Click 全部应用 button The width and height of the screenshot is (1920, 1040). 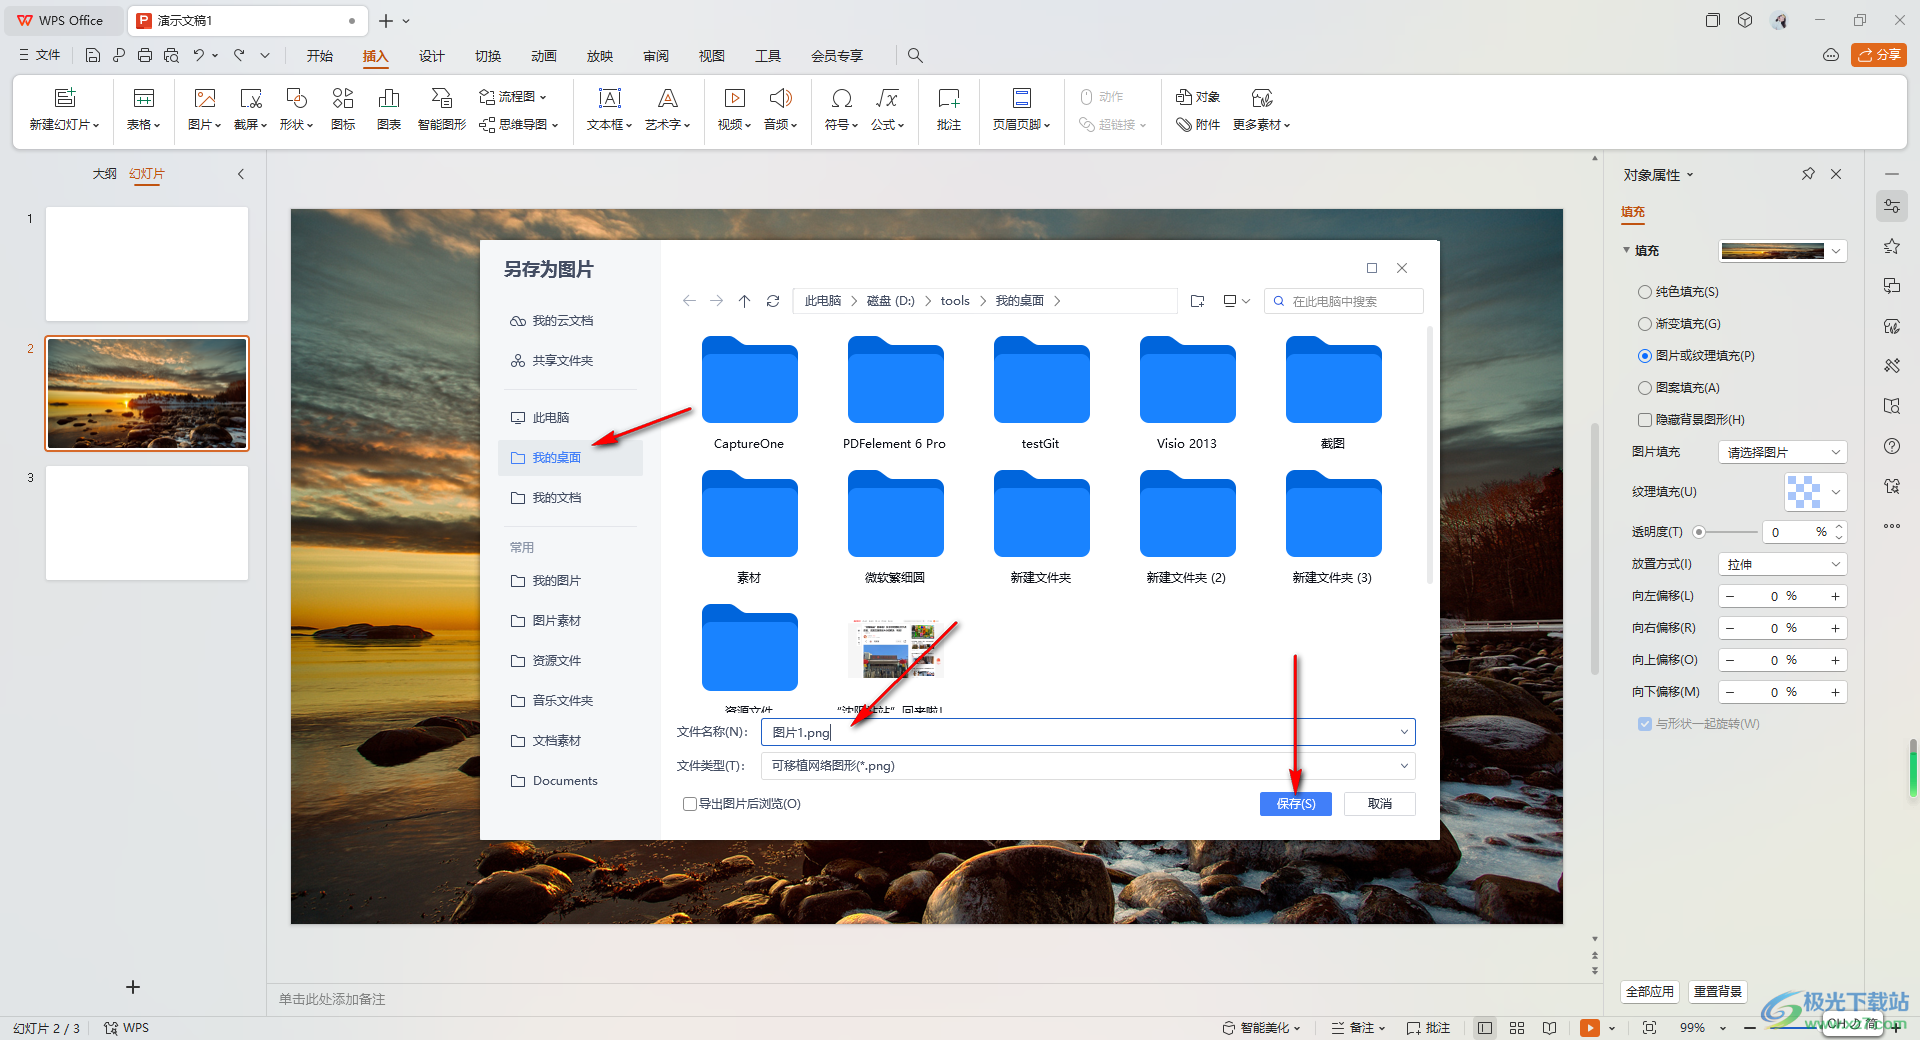[x=1650, y=991]
